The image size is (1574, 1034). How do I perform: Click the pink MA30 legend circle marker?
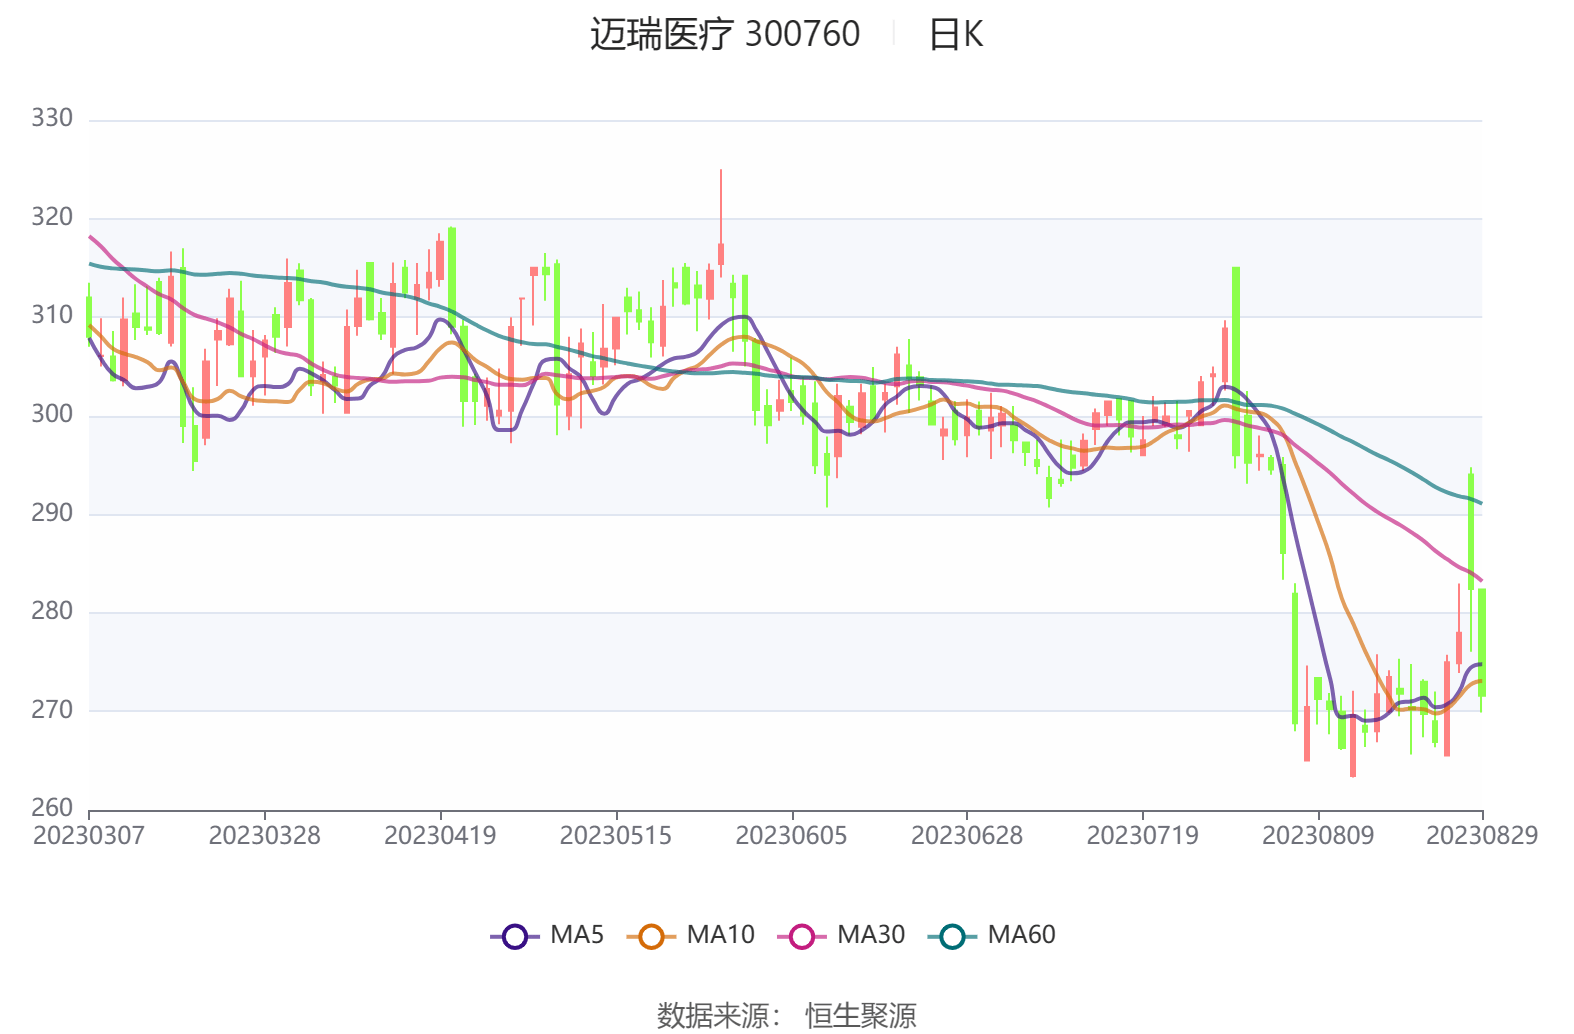(x=801, y=937)
